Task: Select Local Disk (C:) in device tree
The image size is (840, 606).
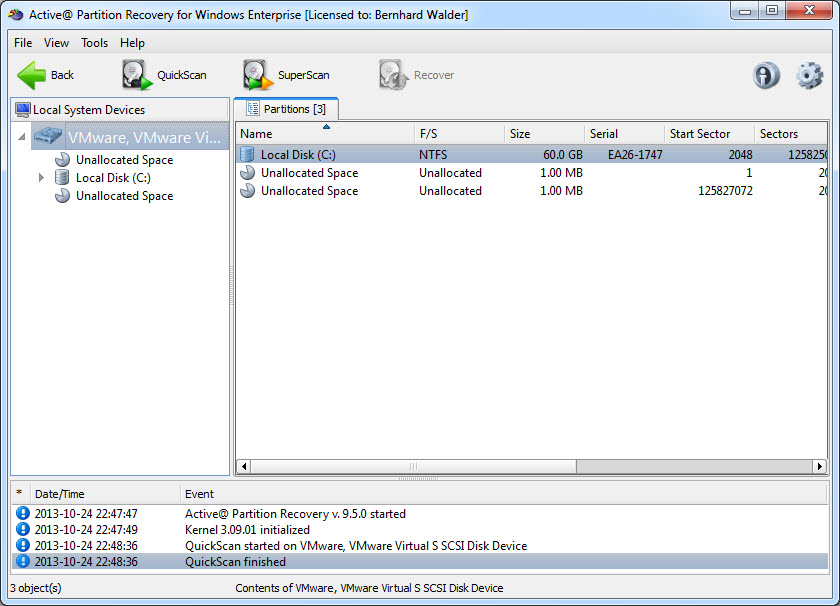Action: click(103, 177)
